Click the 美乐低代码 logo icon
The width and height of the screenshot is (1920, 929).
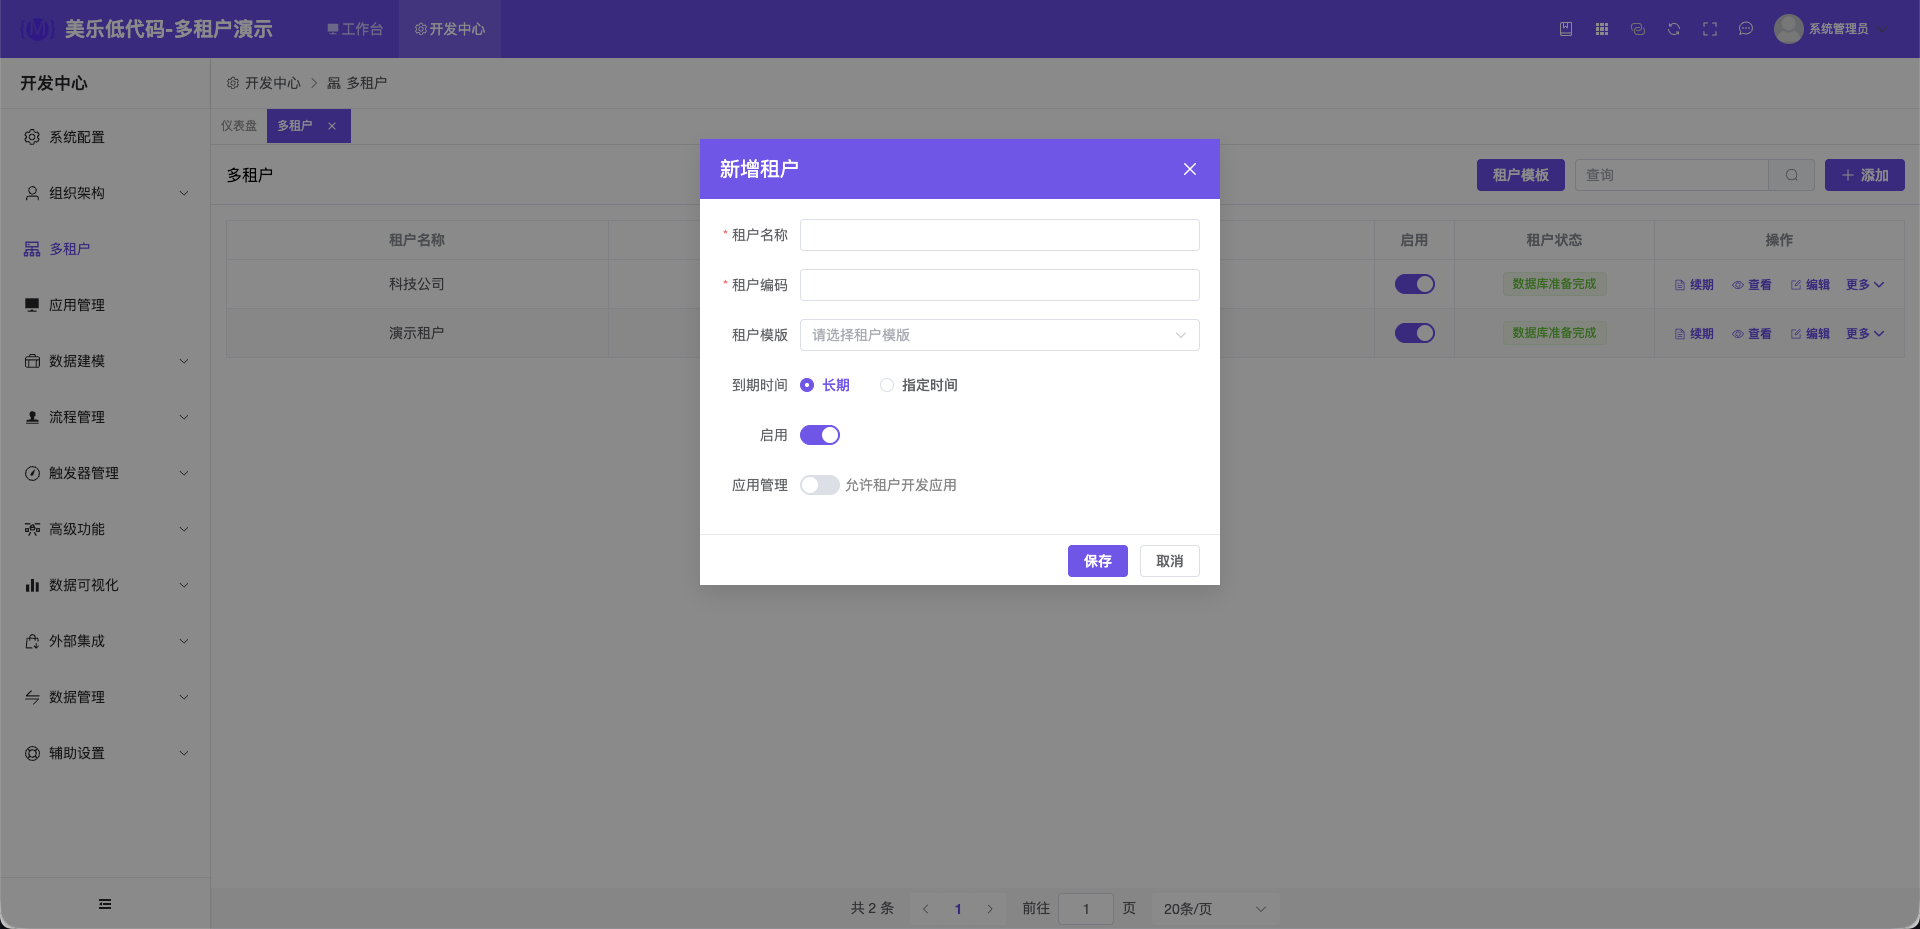tap(37, 29)
